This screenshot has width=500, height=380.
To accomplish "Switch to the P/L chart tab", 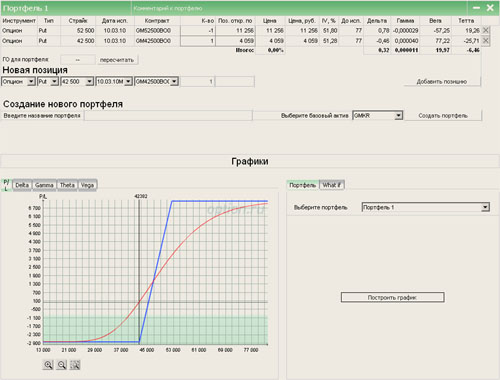I will tap(6, 185).
